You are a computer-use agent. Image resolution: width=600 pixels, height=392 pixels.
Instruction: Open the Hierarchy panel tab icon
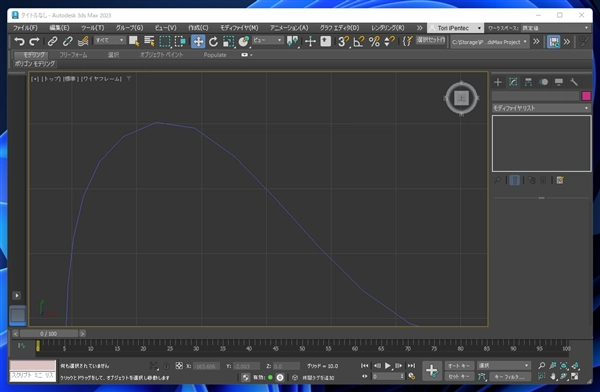coord(528,82)
